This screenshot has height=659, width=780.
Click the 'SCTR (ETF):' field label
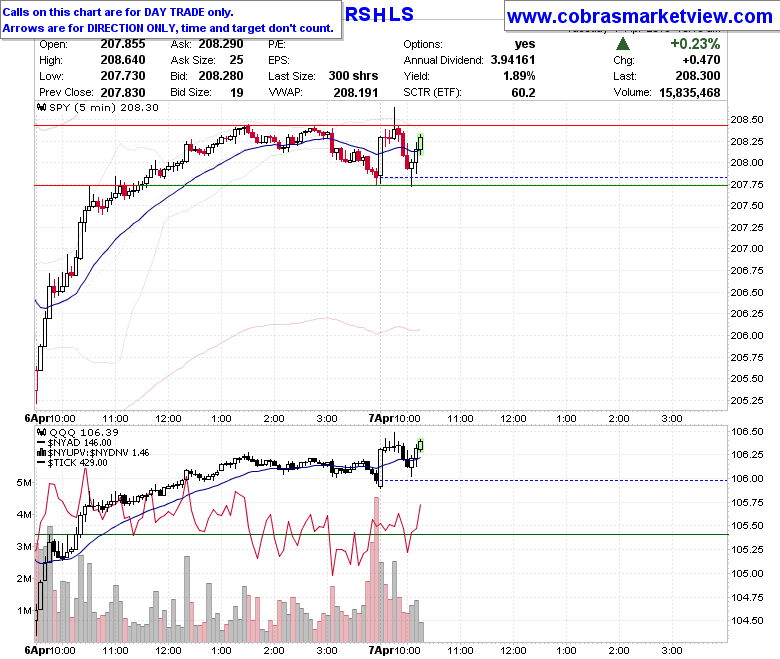pyautogui.click(x=432, y=93)
